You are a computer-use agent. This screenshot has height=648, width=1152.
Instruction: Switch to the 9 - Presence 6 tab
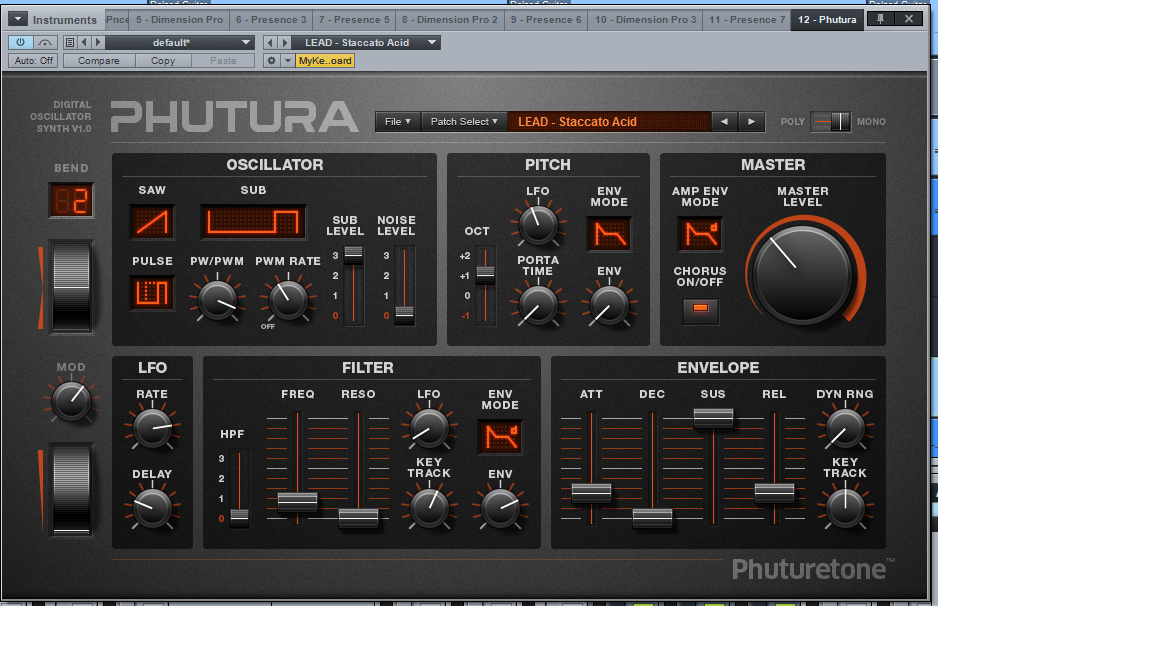(546, 20)
